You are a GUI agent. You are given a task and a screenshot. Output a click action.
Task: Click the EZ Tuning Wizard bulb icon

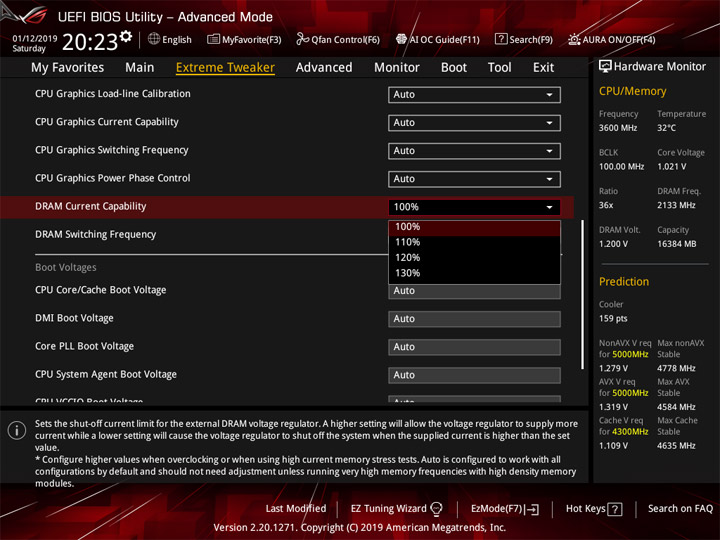coord(436,509)
